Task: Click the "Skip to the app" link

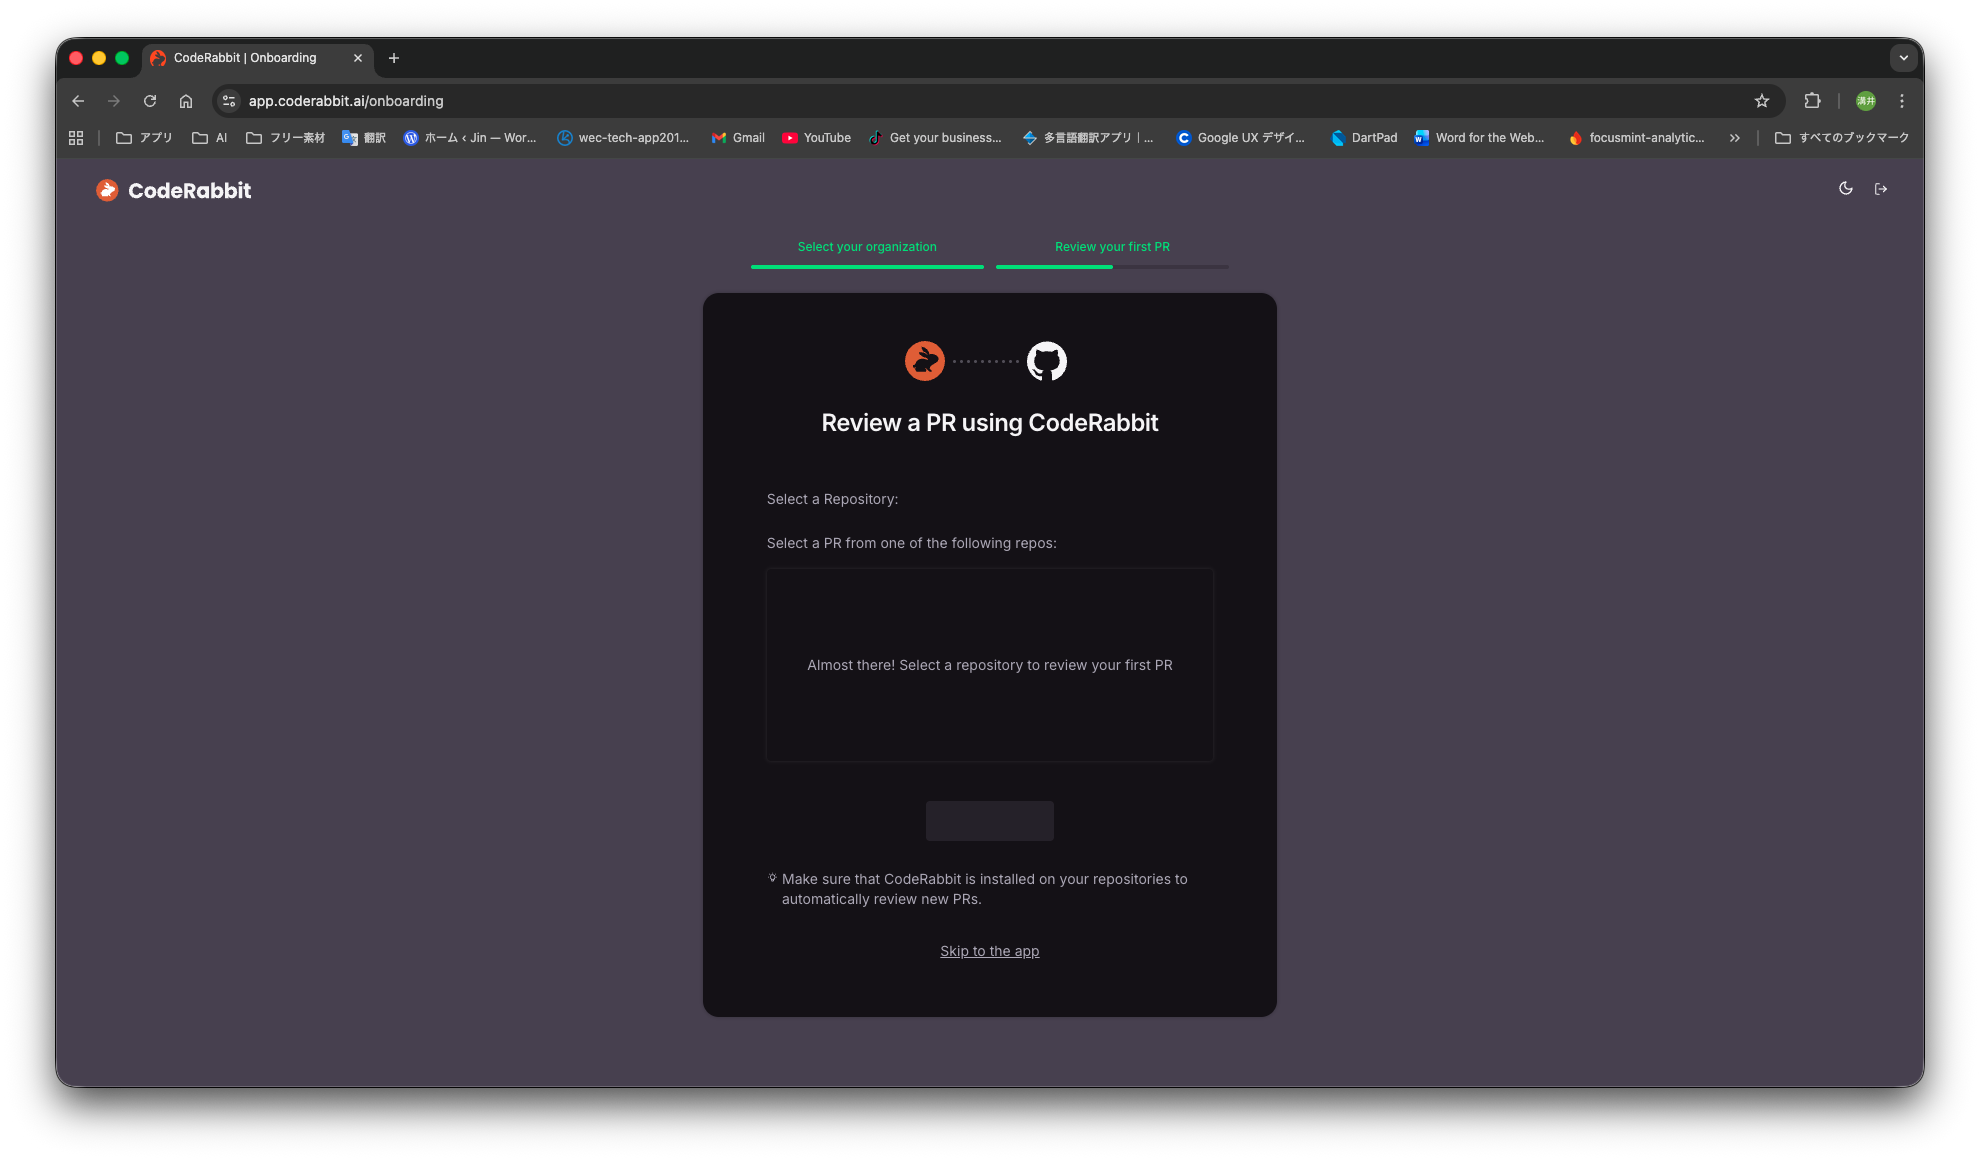Action: pos(989,951)
